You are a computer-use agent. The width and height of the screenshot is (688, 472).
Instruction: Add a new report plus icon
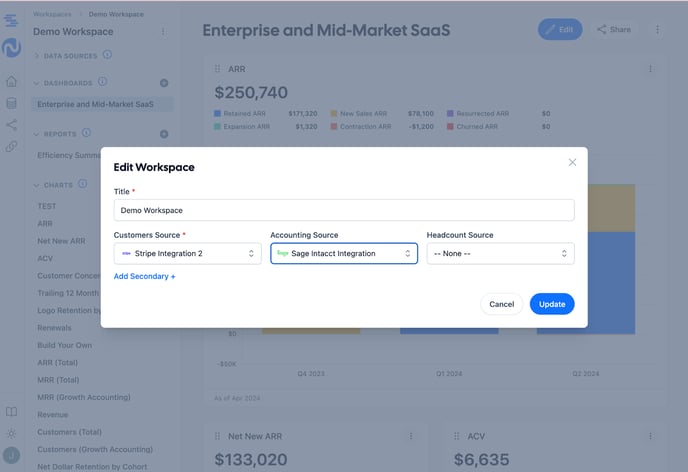point(164,134)
